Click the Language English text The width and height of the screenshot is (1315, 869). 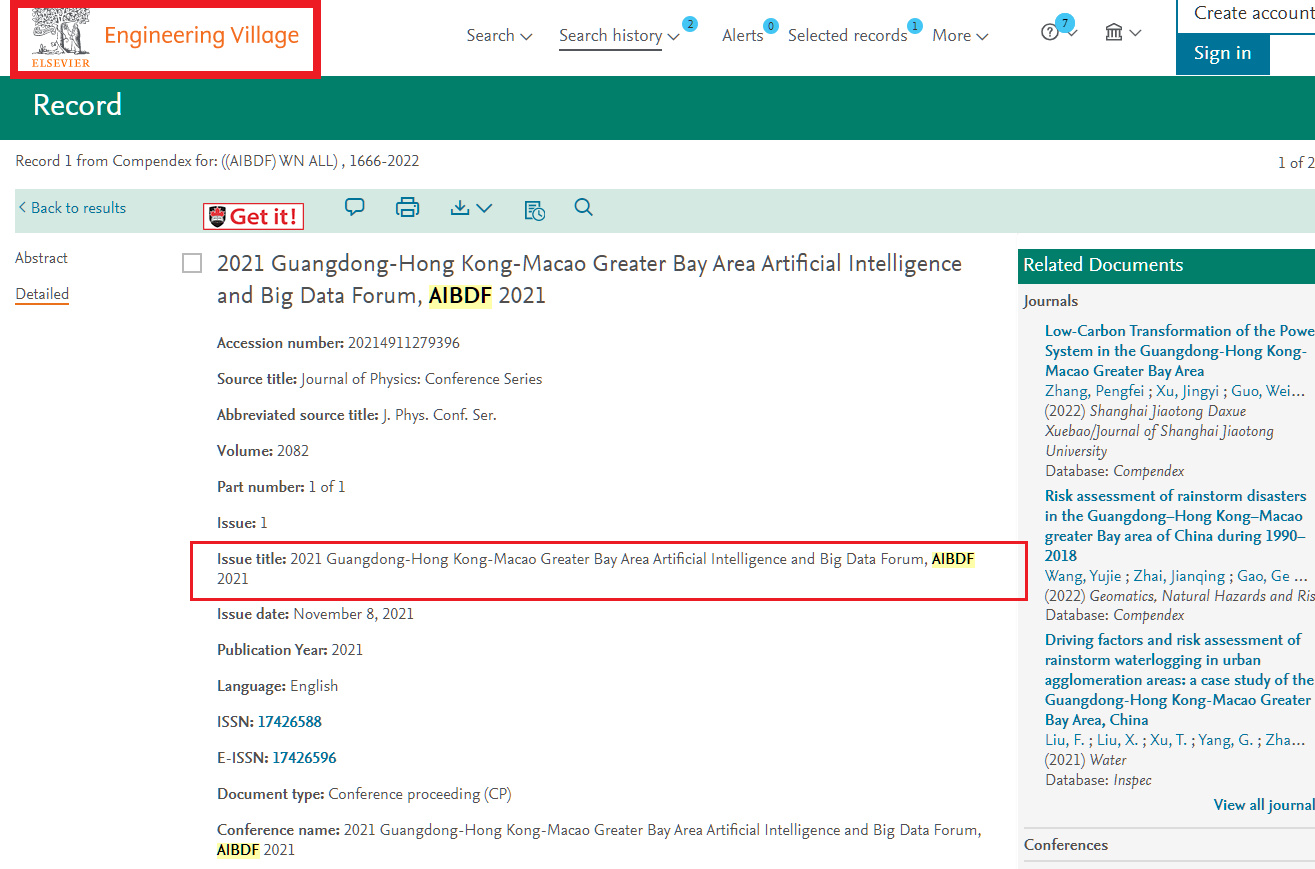(314, 686)
